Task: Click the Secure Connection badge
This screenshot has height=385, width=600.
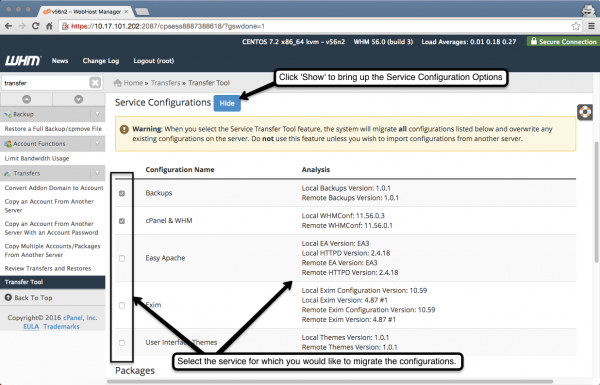Action: click(x=563, y=41)
